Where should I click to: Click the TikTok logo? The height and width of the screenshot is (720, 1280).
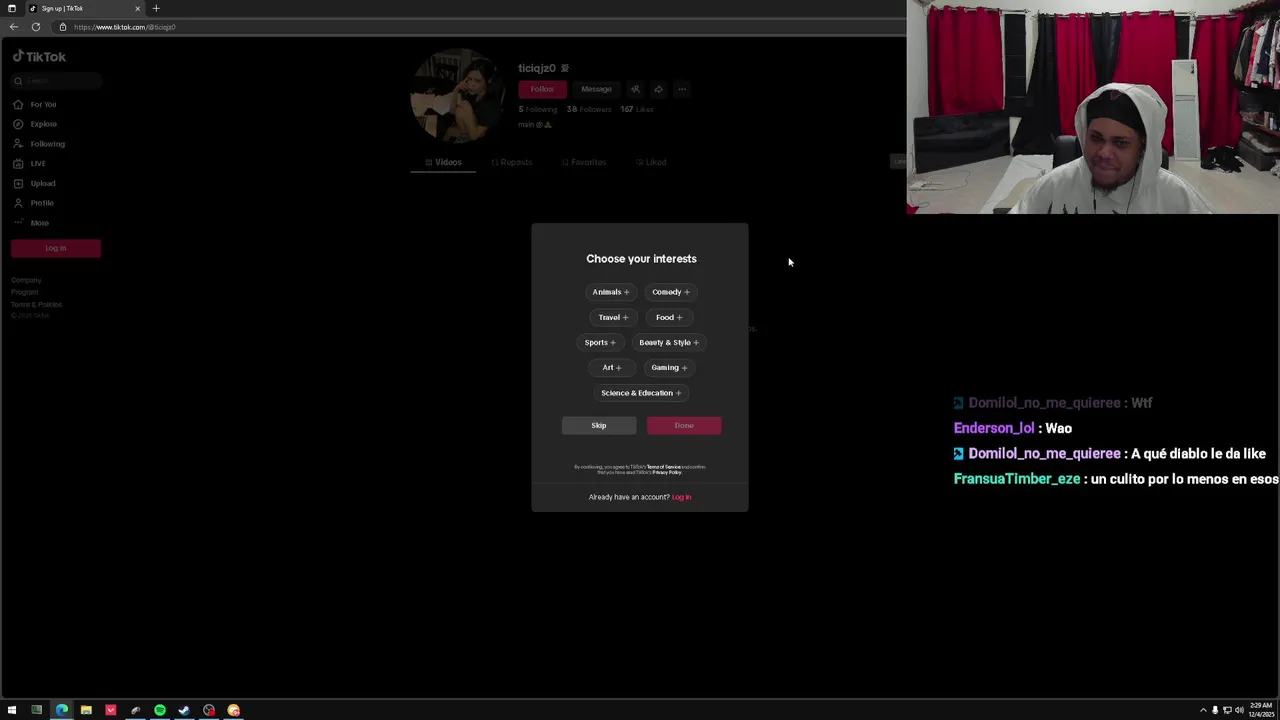(x=40, y=57)
